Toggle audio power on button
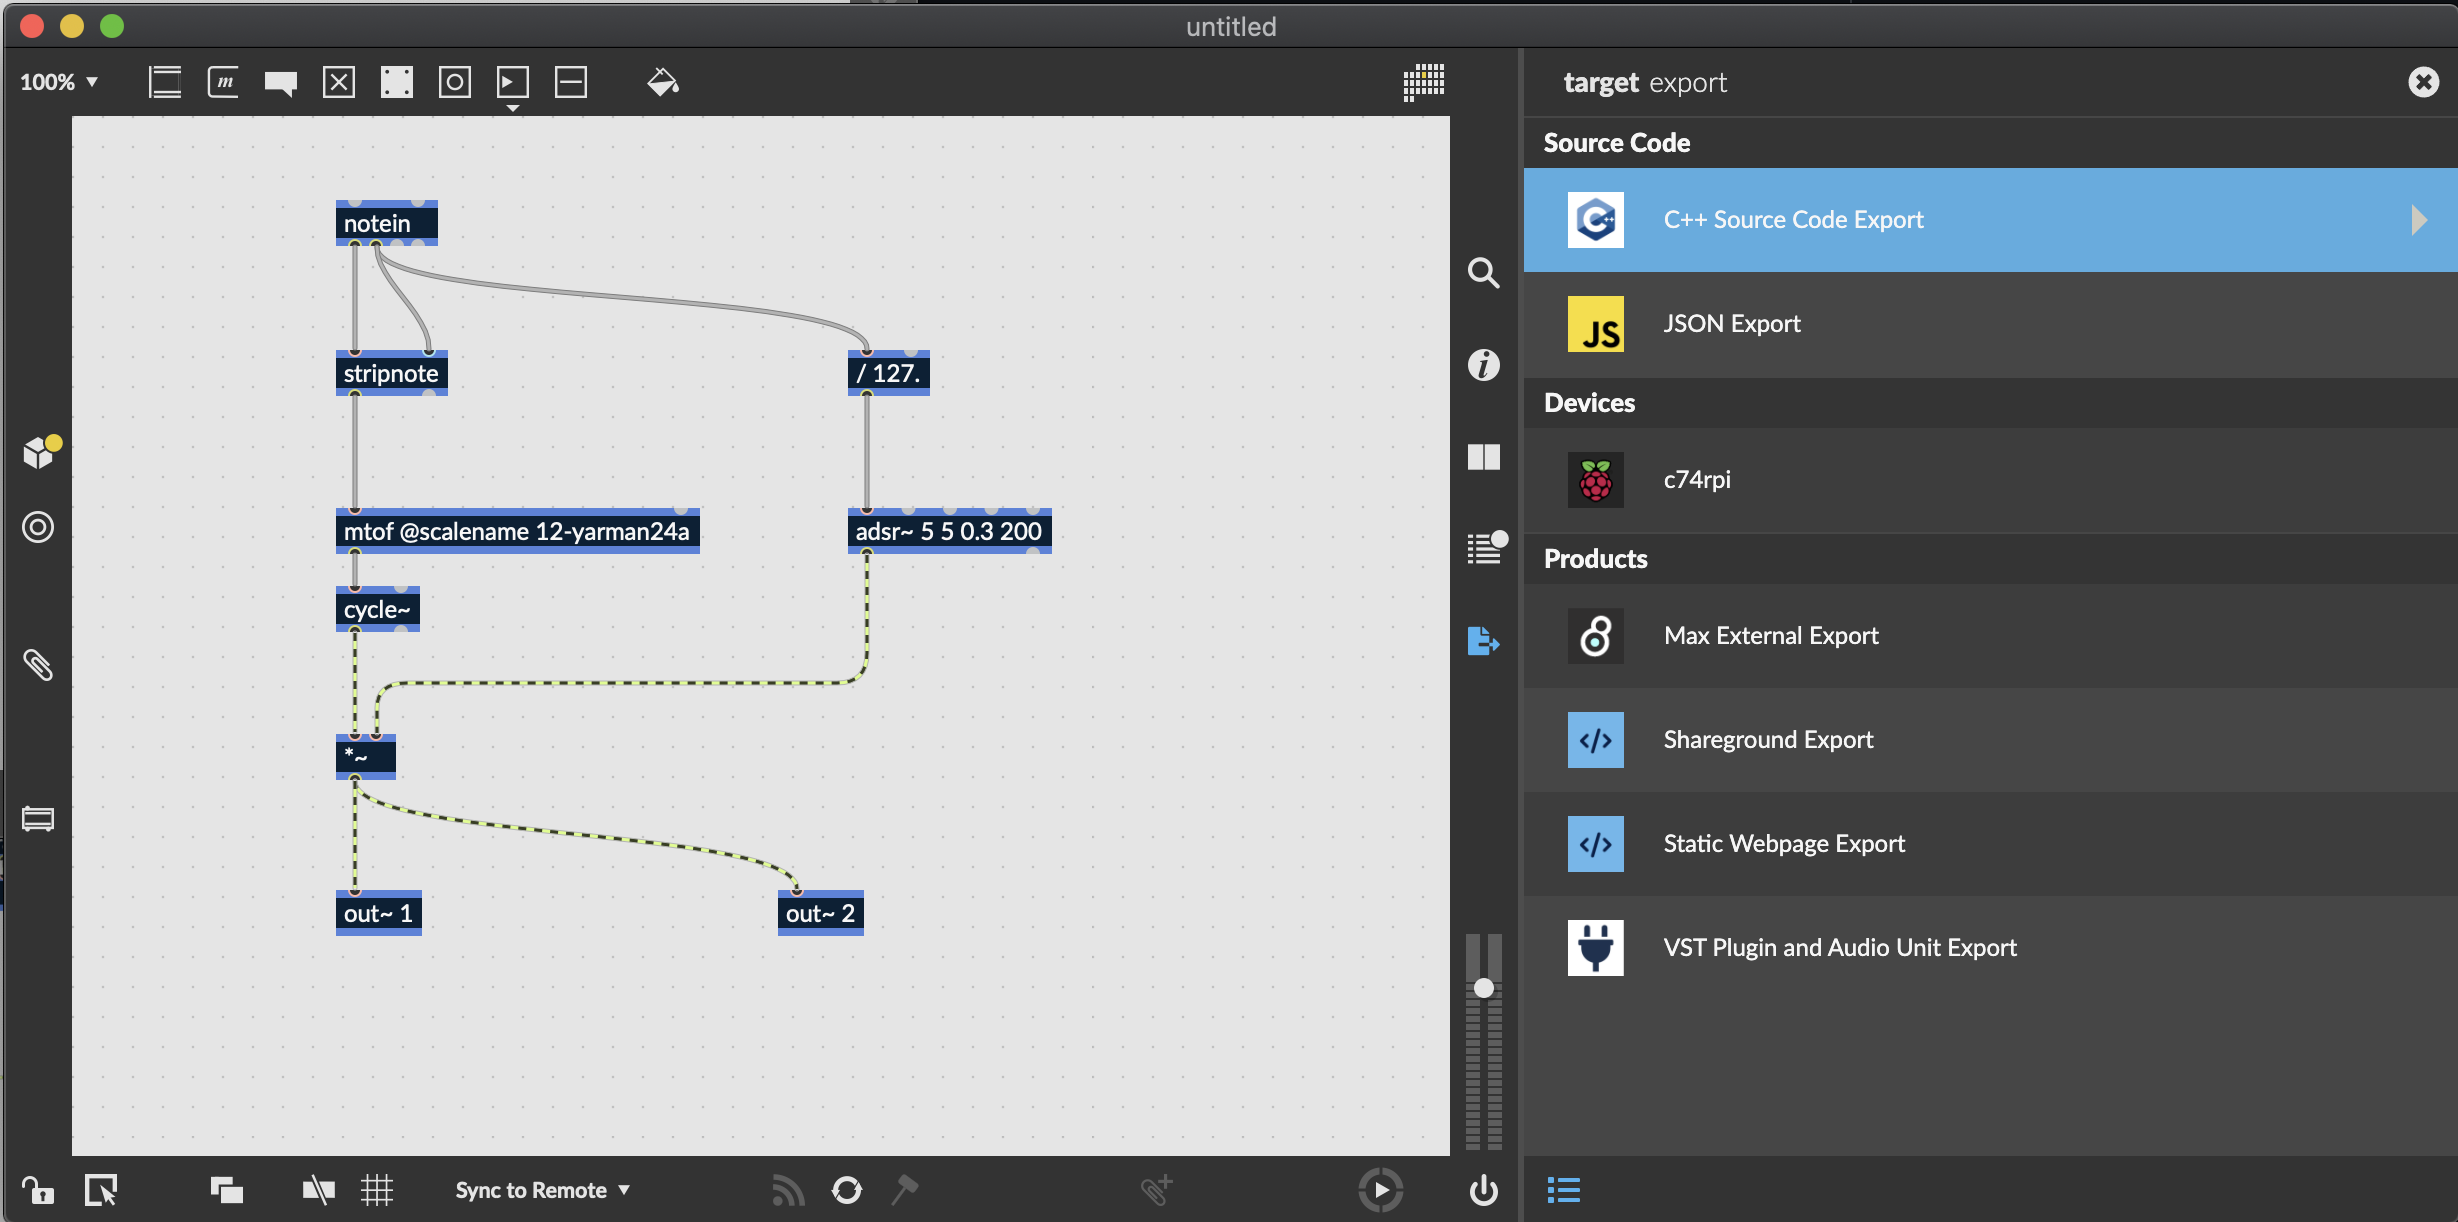 click(x=1483, y=1190)
